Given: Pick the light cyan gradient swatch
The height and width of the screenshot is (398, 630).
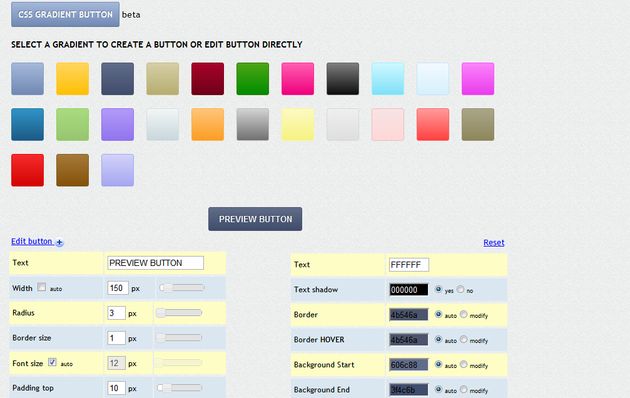Looking at the screenshot, I should pos(388,79).
